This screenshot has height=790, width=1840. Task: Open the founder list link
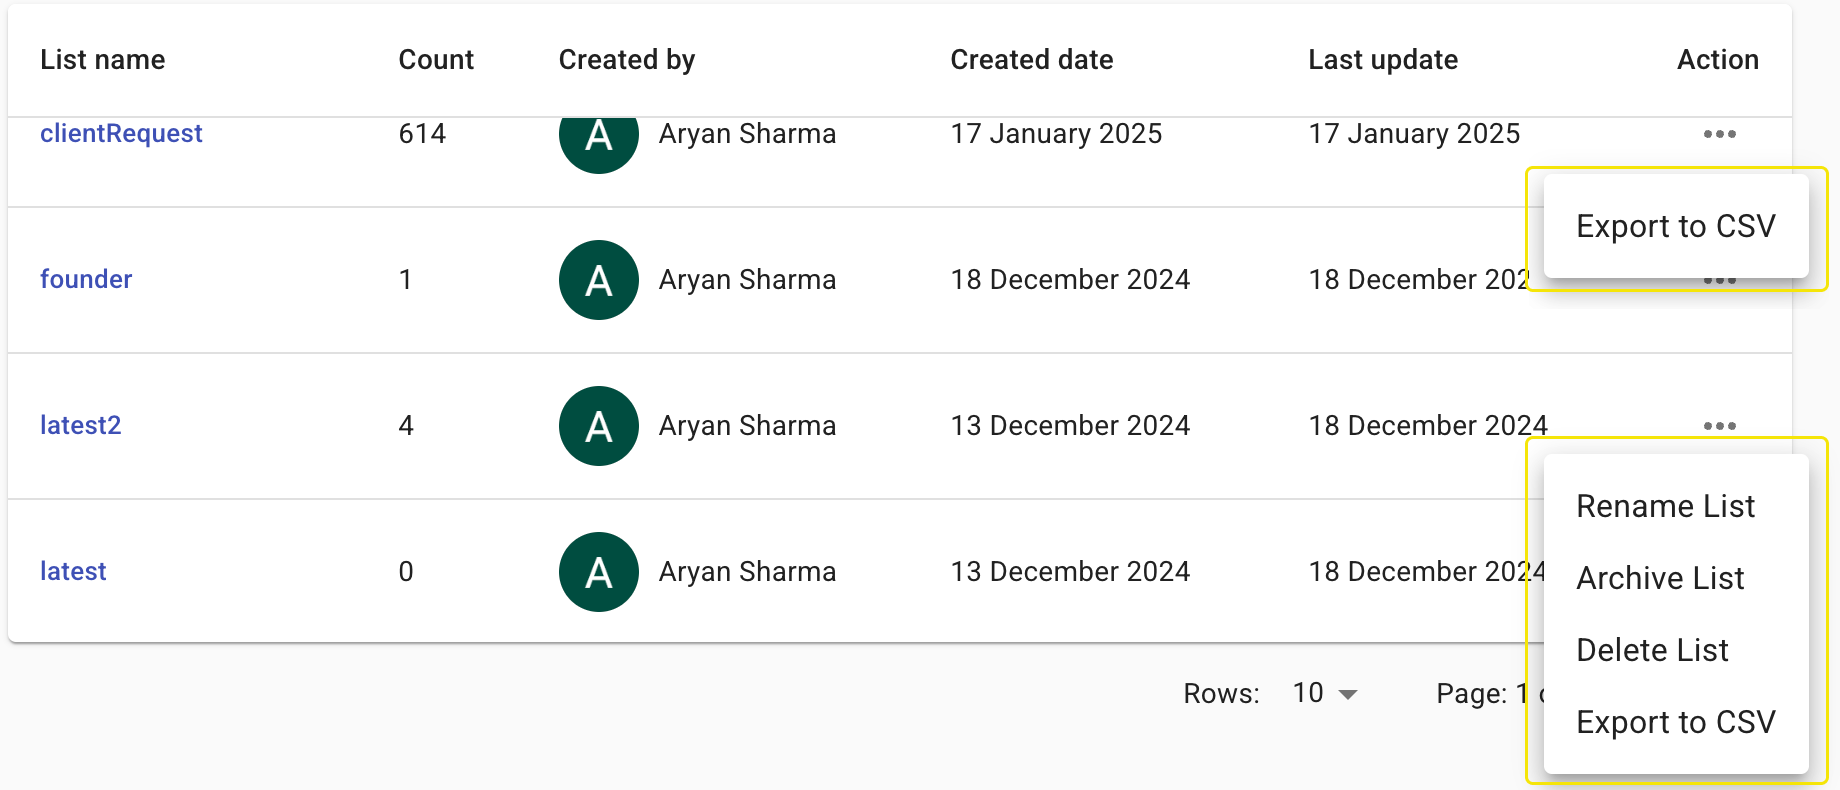(x=86, y=279)
